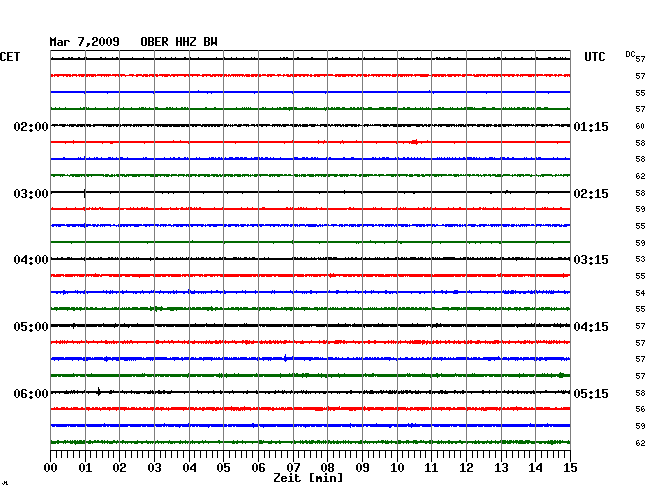
Task: Click the spike on the 06:00 black trace
Action: pos(99,391)
